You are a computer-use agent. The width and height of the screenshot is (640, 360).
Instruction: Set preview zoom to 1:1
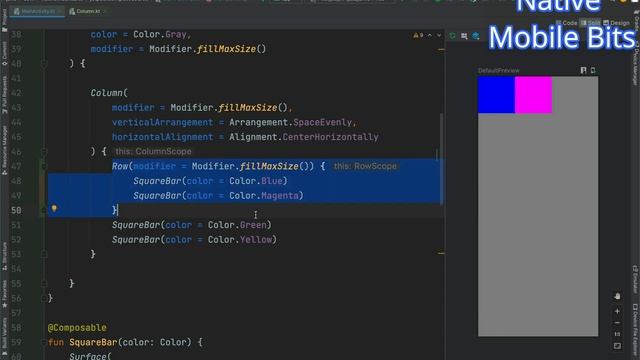click(x=617, y=334)
